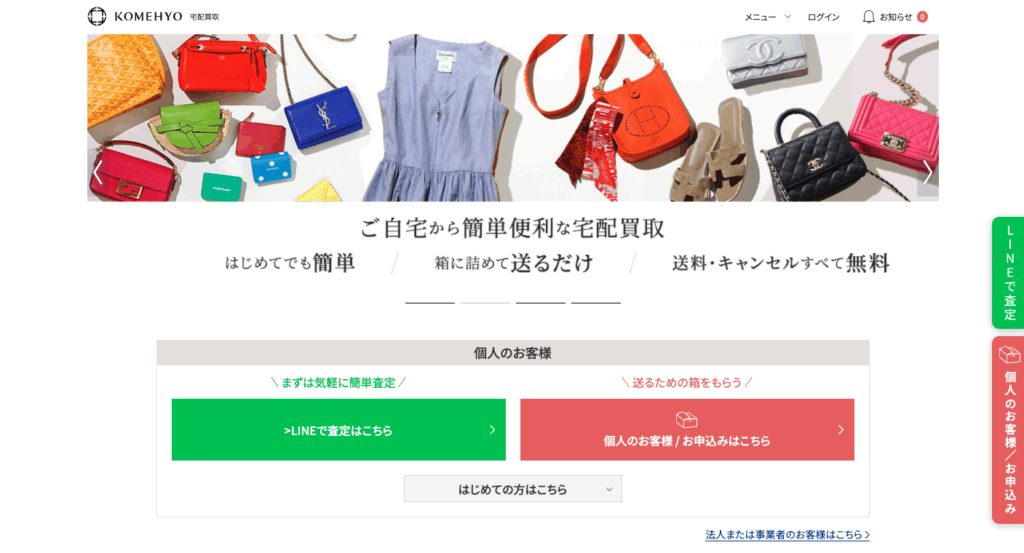Click the LINEで査定 side tab
1024x553 pixels.
coord(1008,273)
